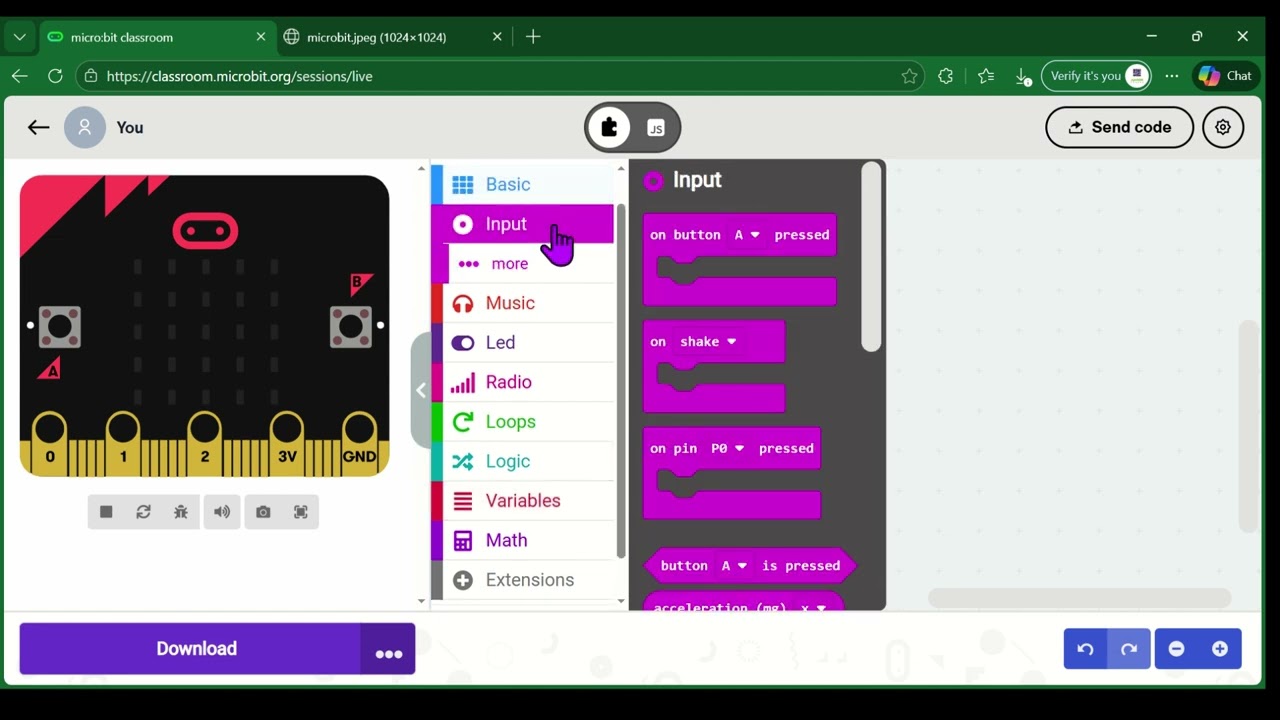Viewport: 1280px width, 720px height.
Task: Go back using the classroom back arrow
Action: coord(38,127)
